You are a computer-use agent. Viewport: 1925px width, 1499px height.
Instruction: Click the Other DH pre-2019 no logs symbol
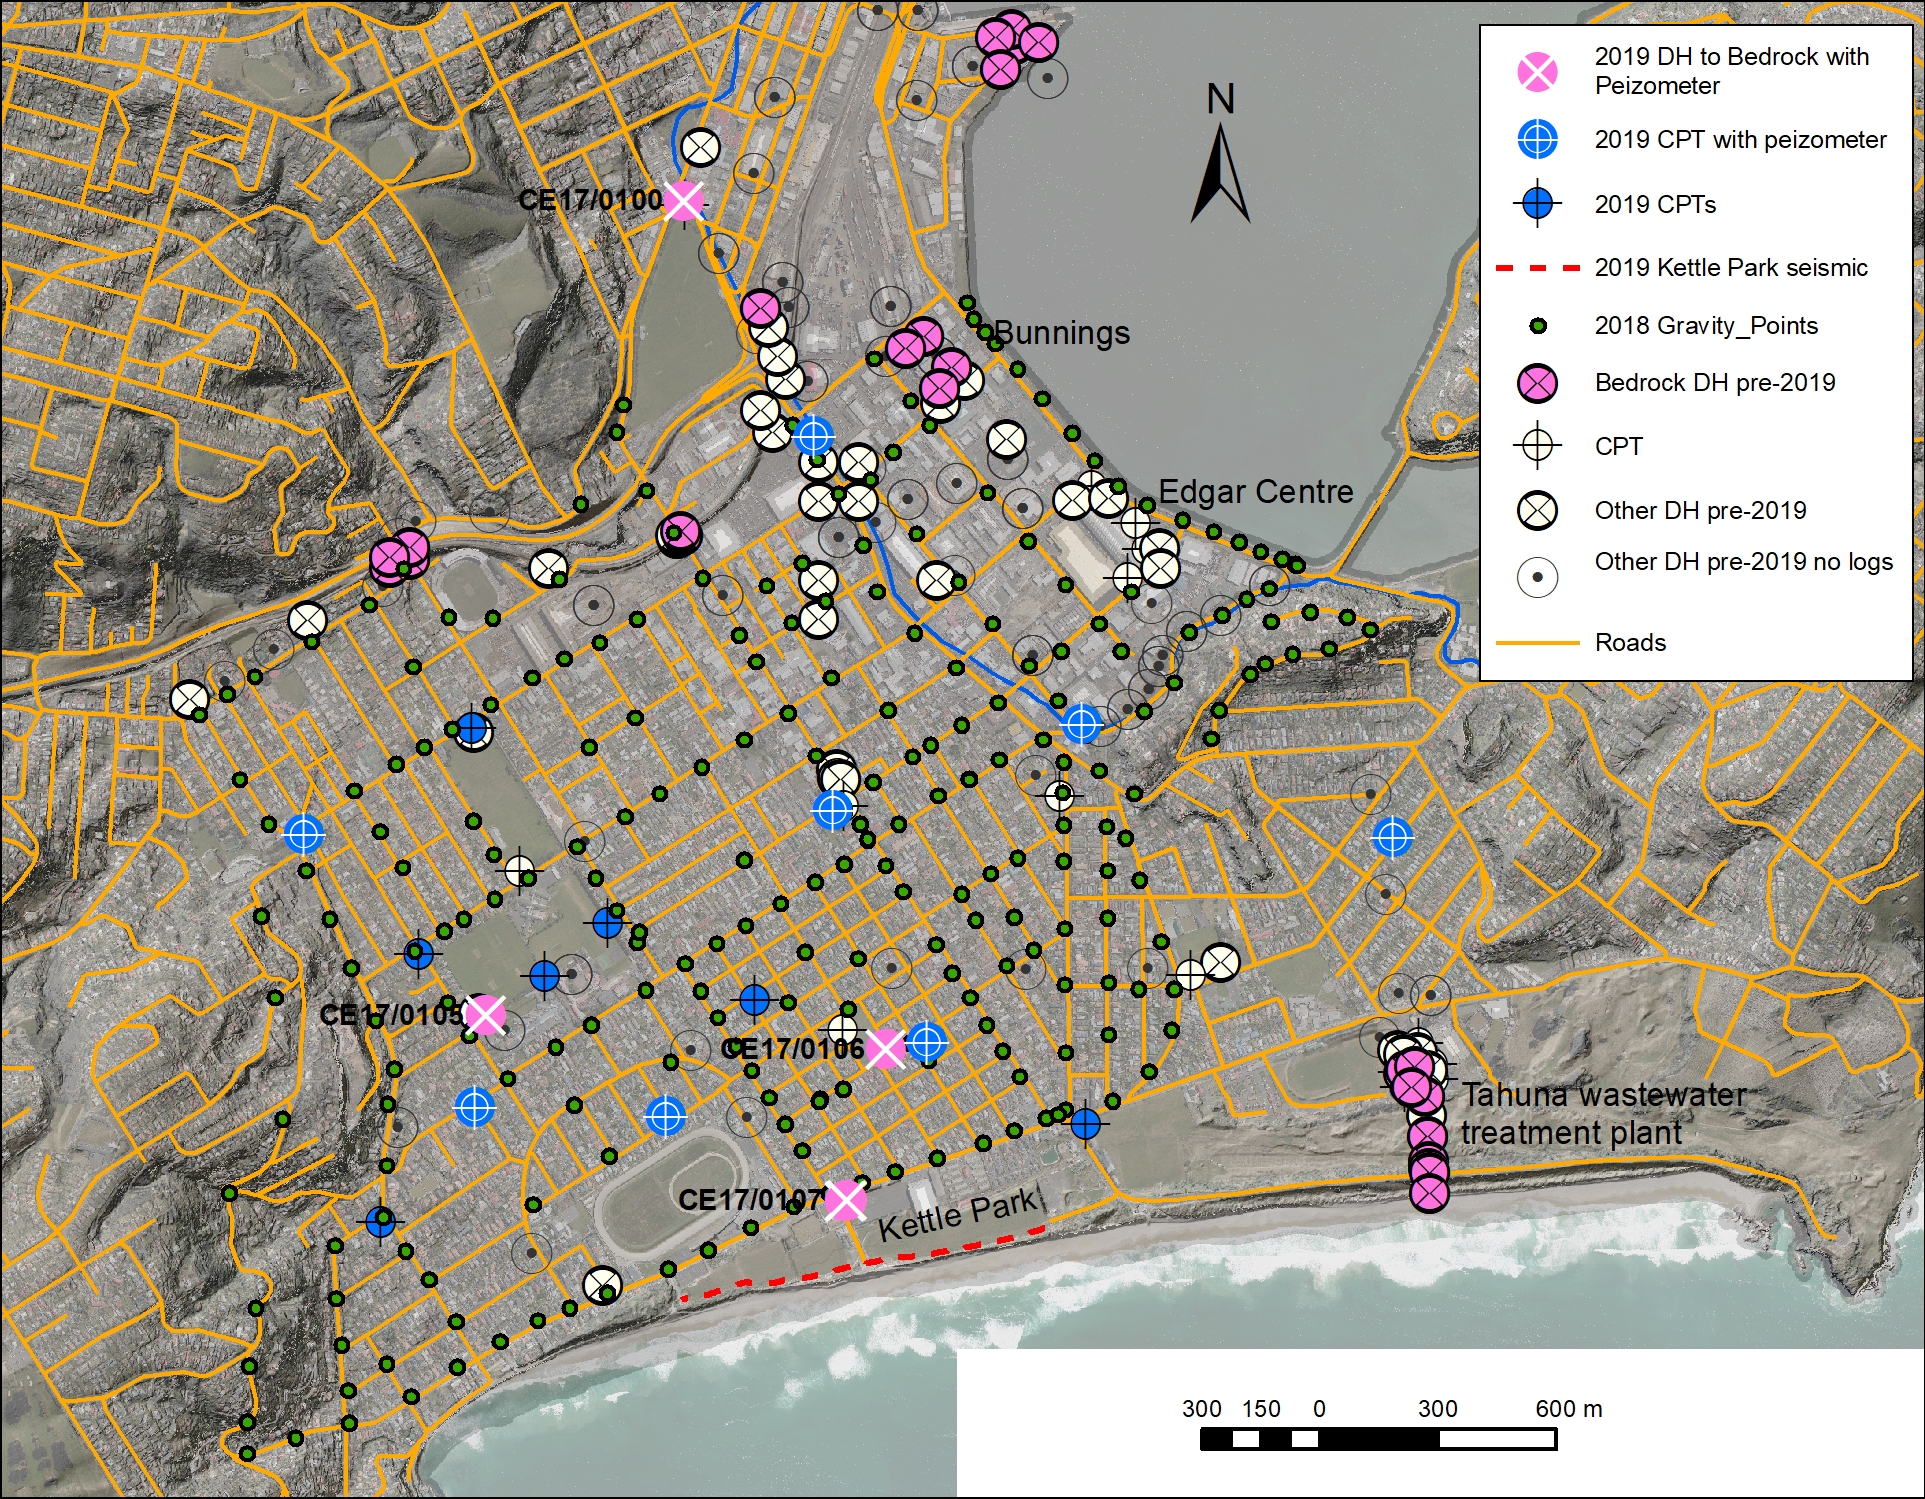click(x=1537, y=577)
